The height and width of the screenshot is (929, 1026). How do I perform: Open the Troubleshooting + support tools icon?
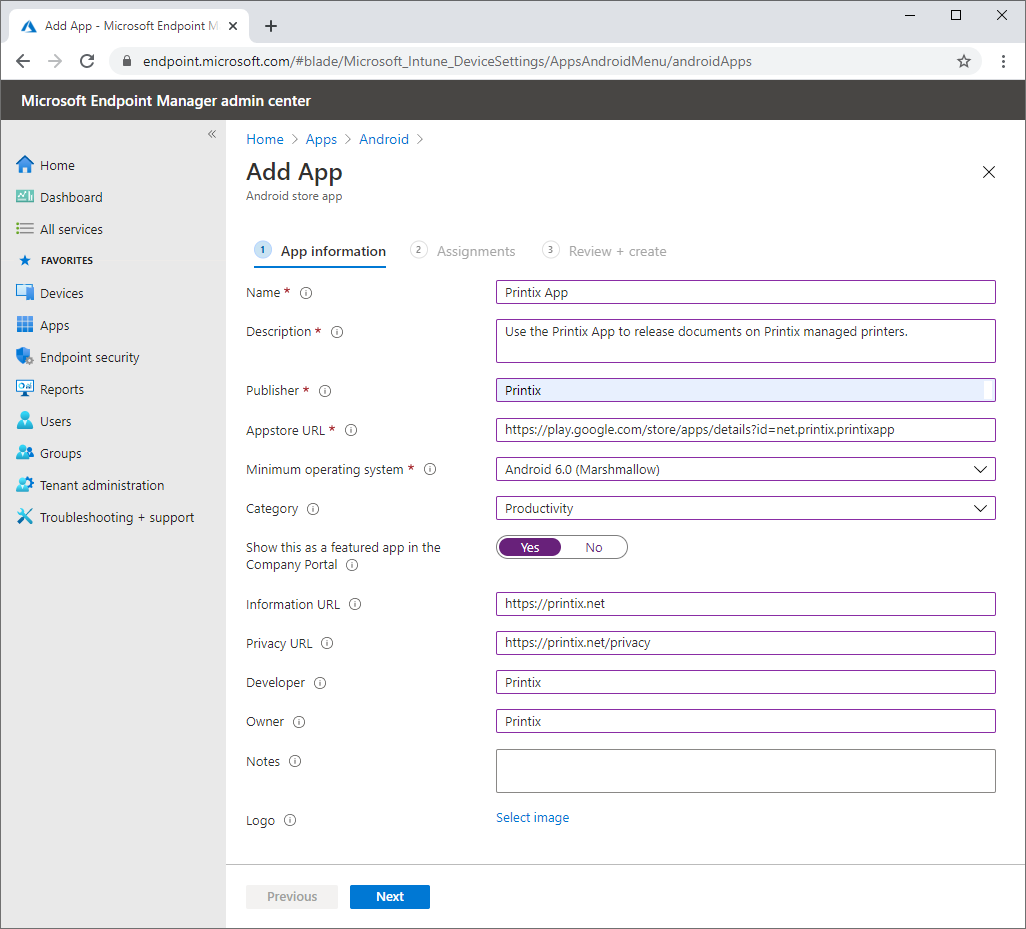[25, 517]
